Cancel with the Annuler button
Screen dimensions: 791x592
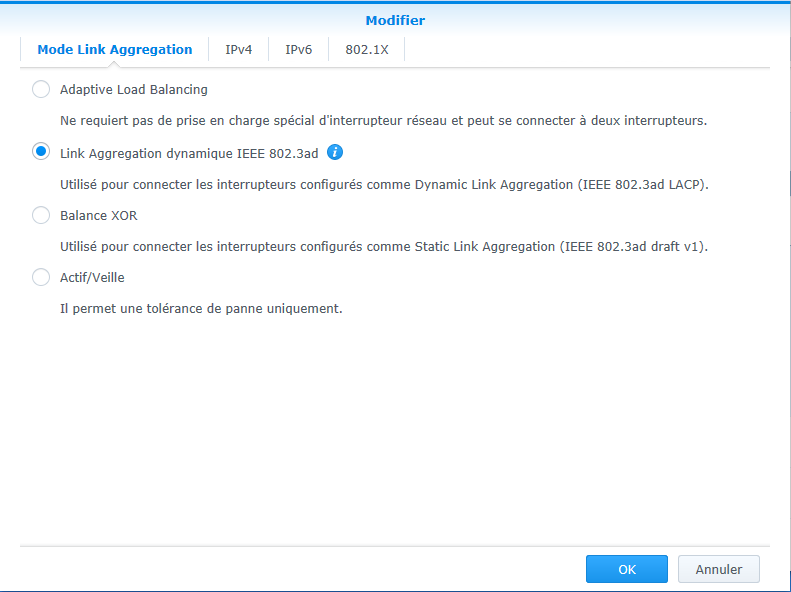click(719, 569)
